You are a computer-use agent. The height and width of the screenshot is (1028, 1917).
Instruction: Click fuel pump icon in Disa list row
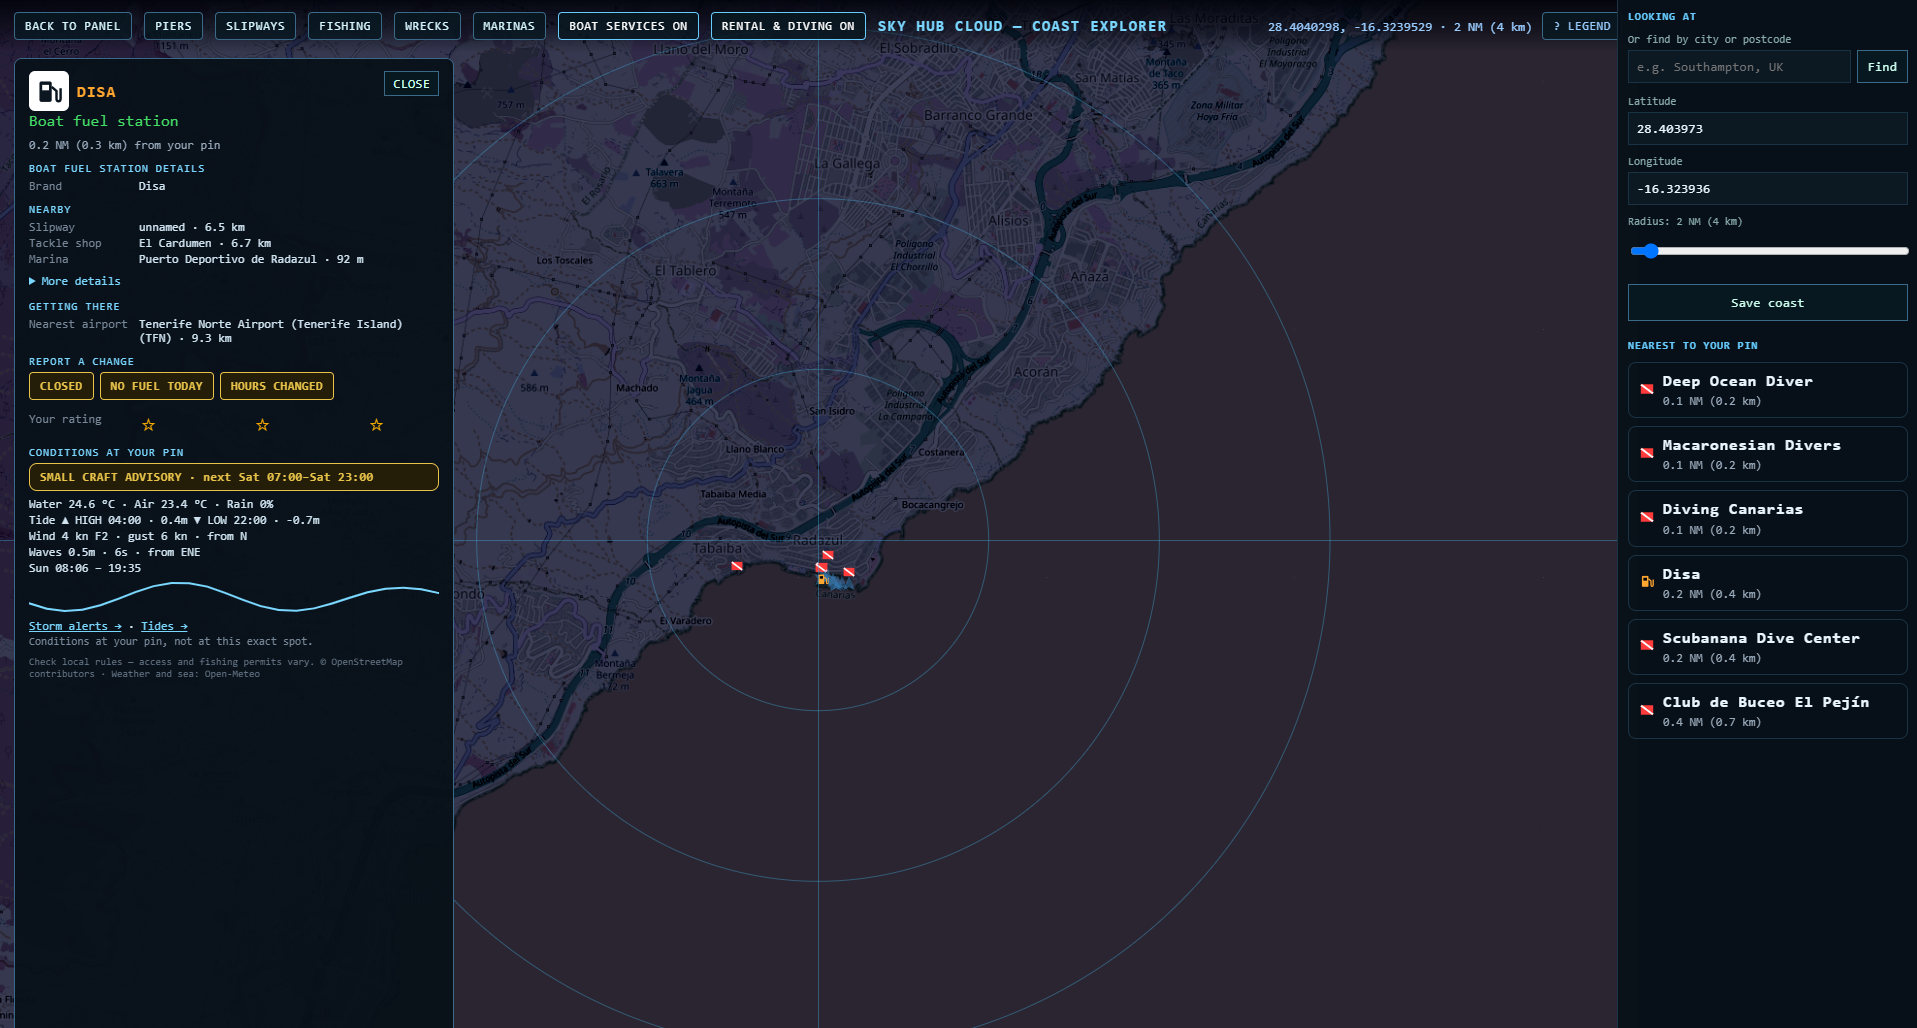coord(1646,581)
